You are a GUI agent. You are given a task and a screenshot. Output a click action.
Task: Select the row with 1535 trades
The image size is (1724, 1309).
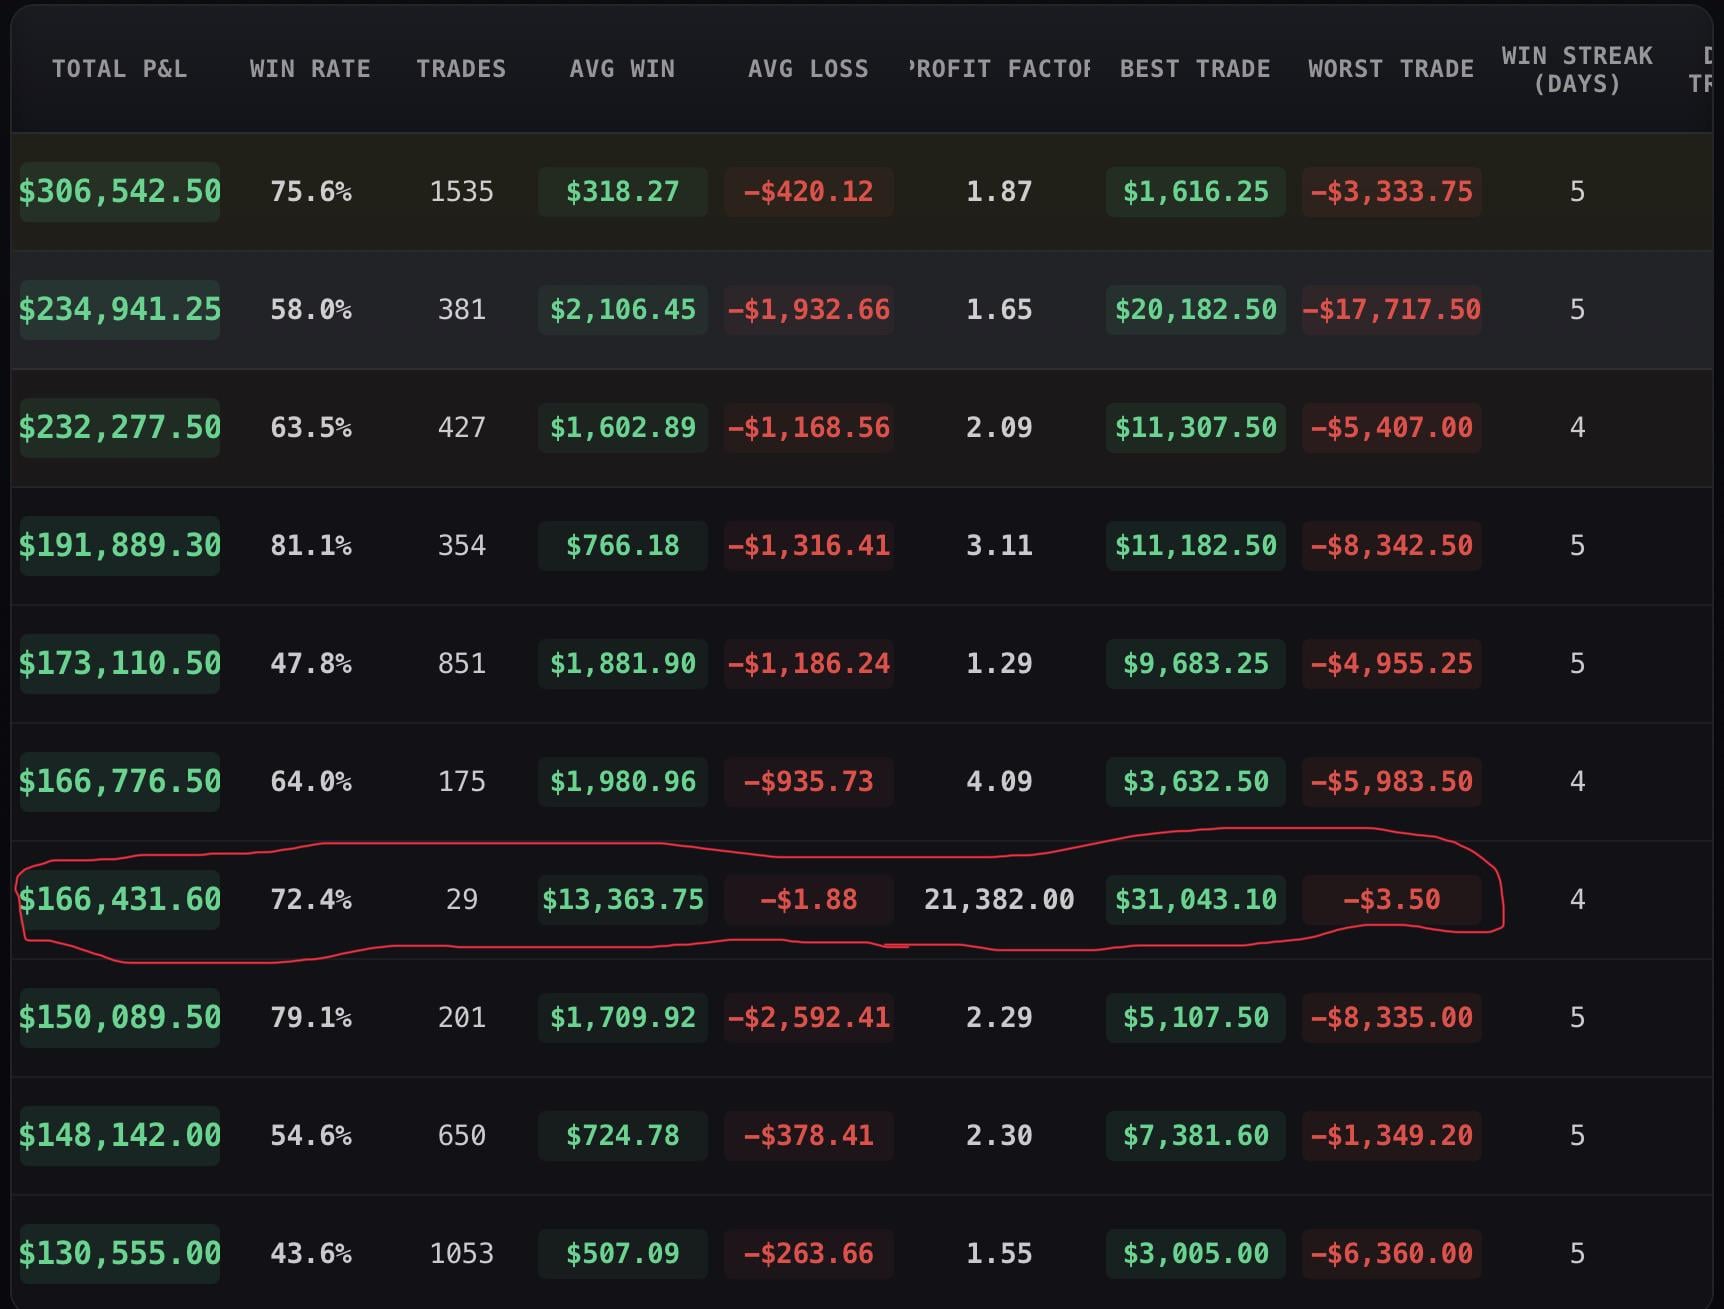click(x=460, y=191)
